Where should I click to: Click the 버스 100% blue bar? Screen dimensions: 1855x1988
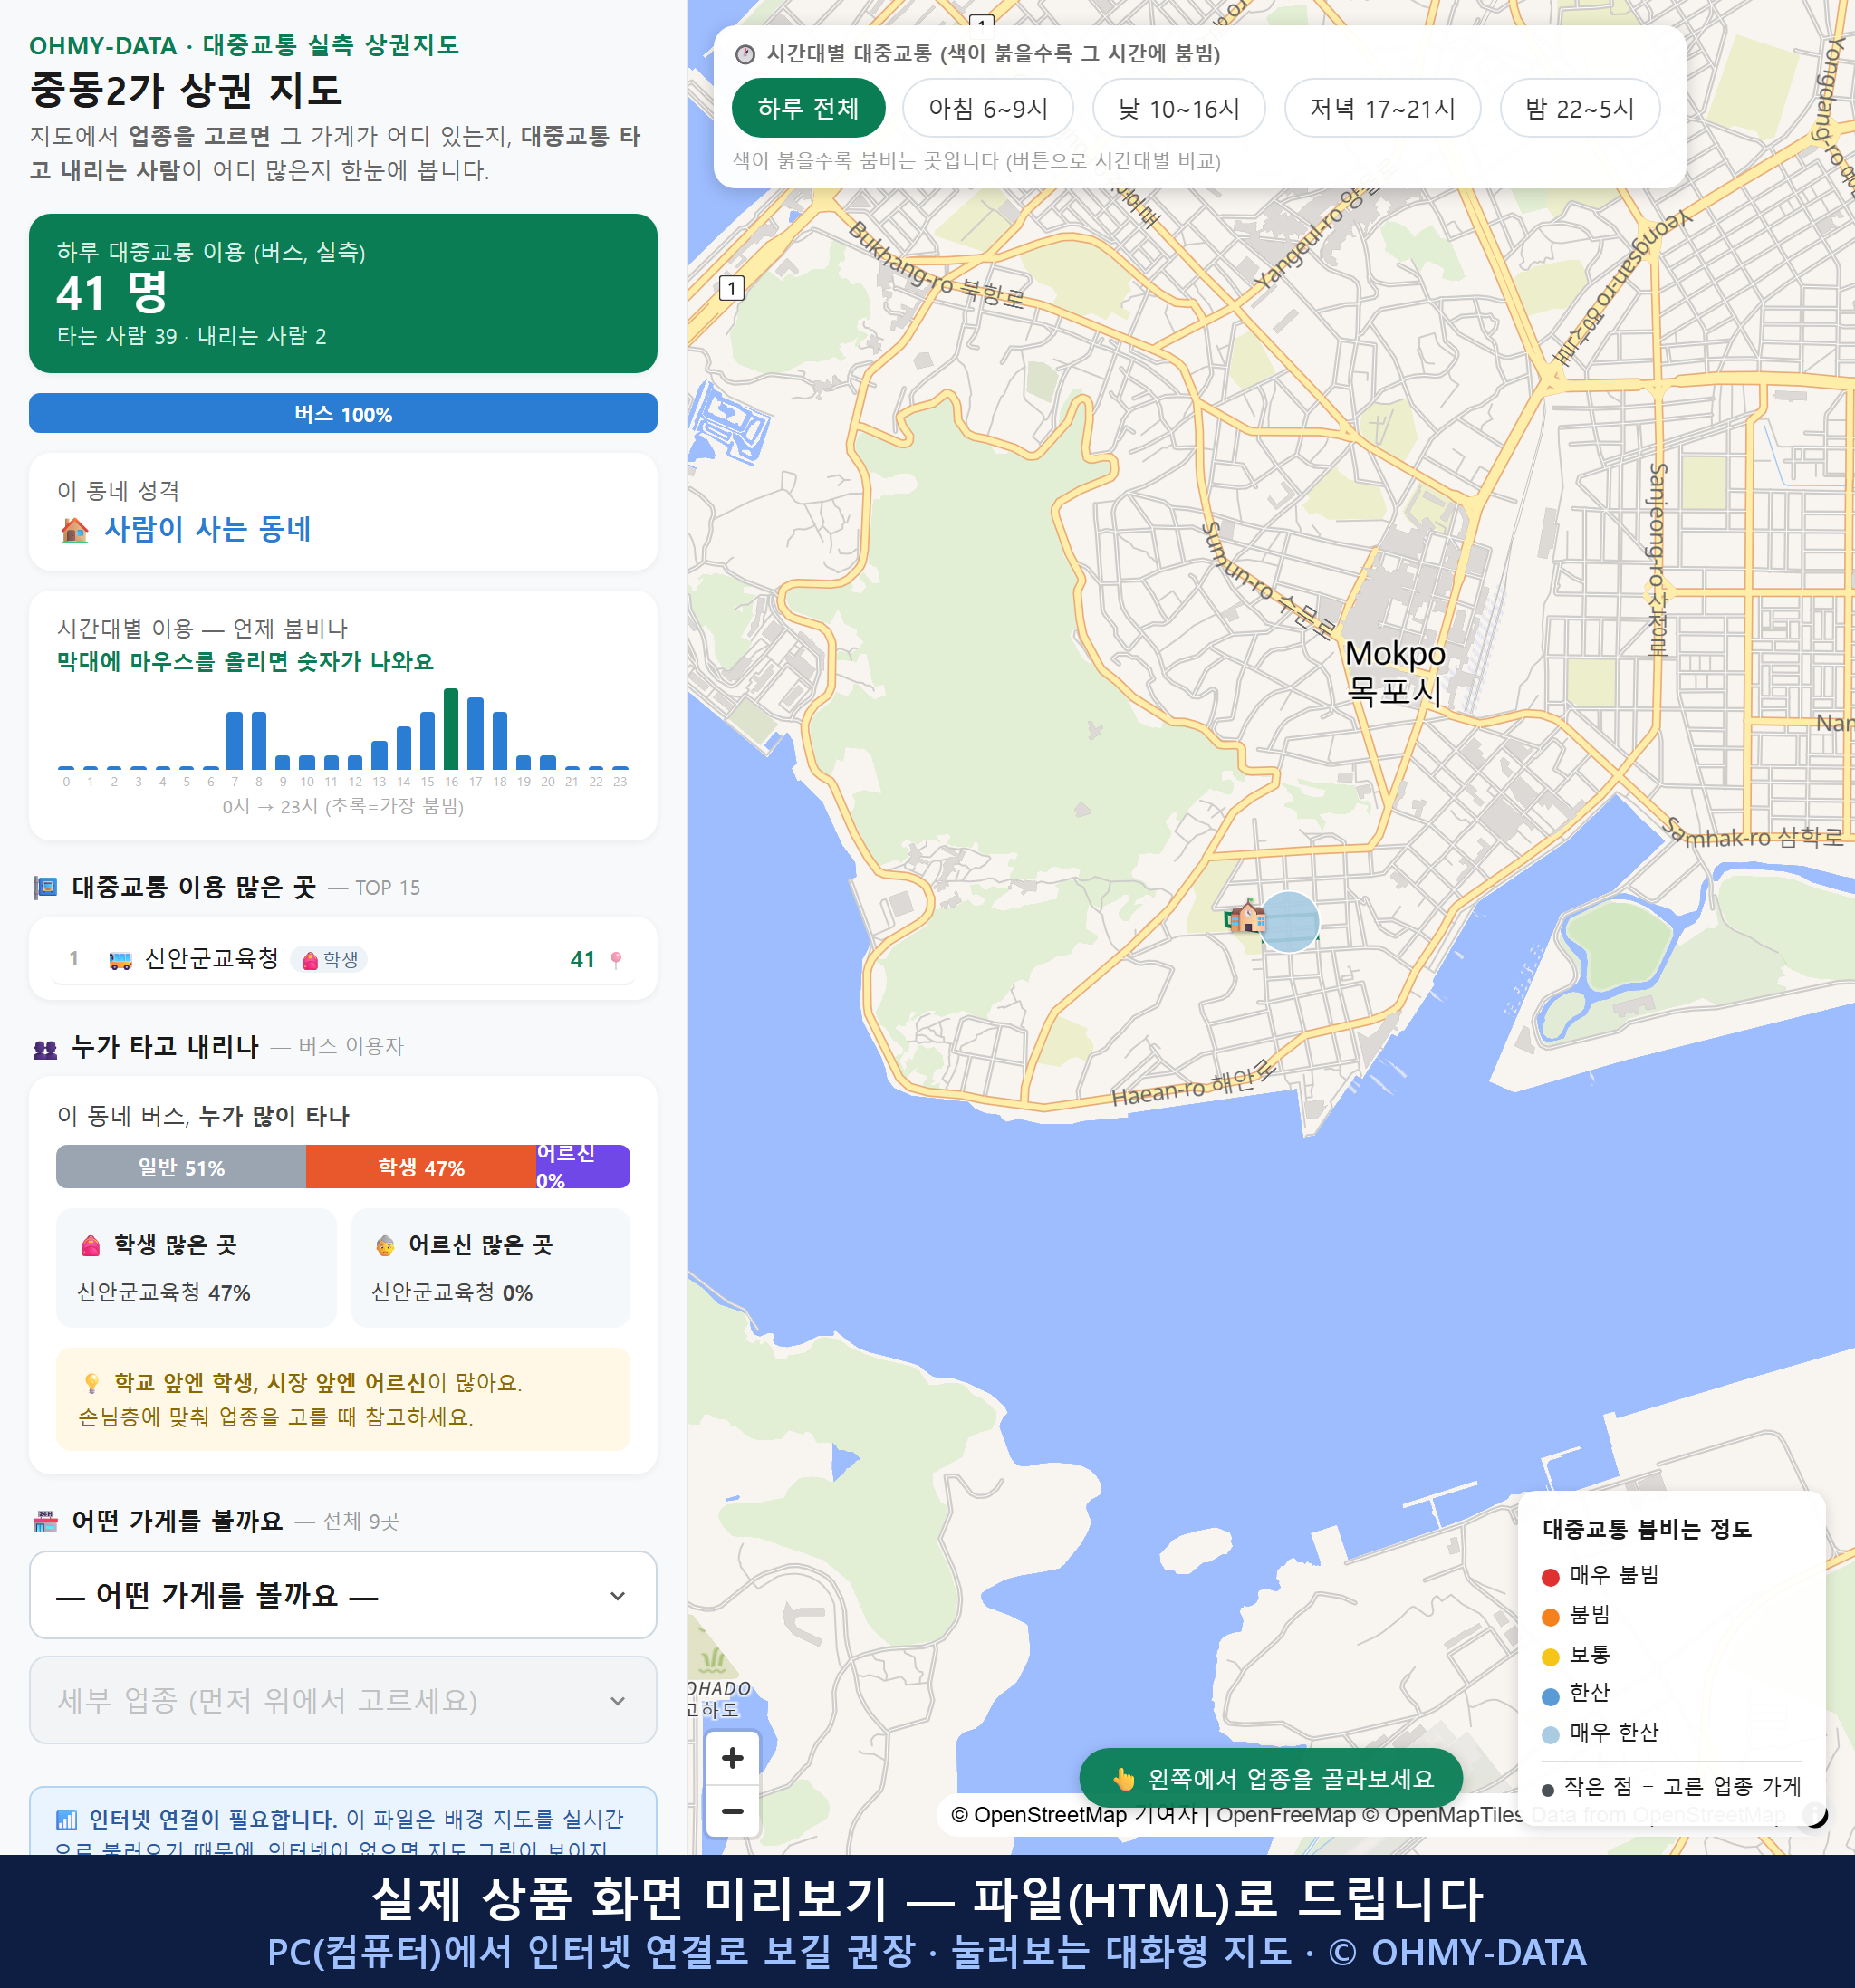tap(343, 413)
